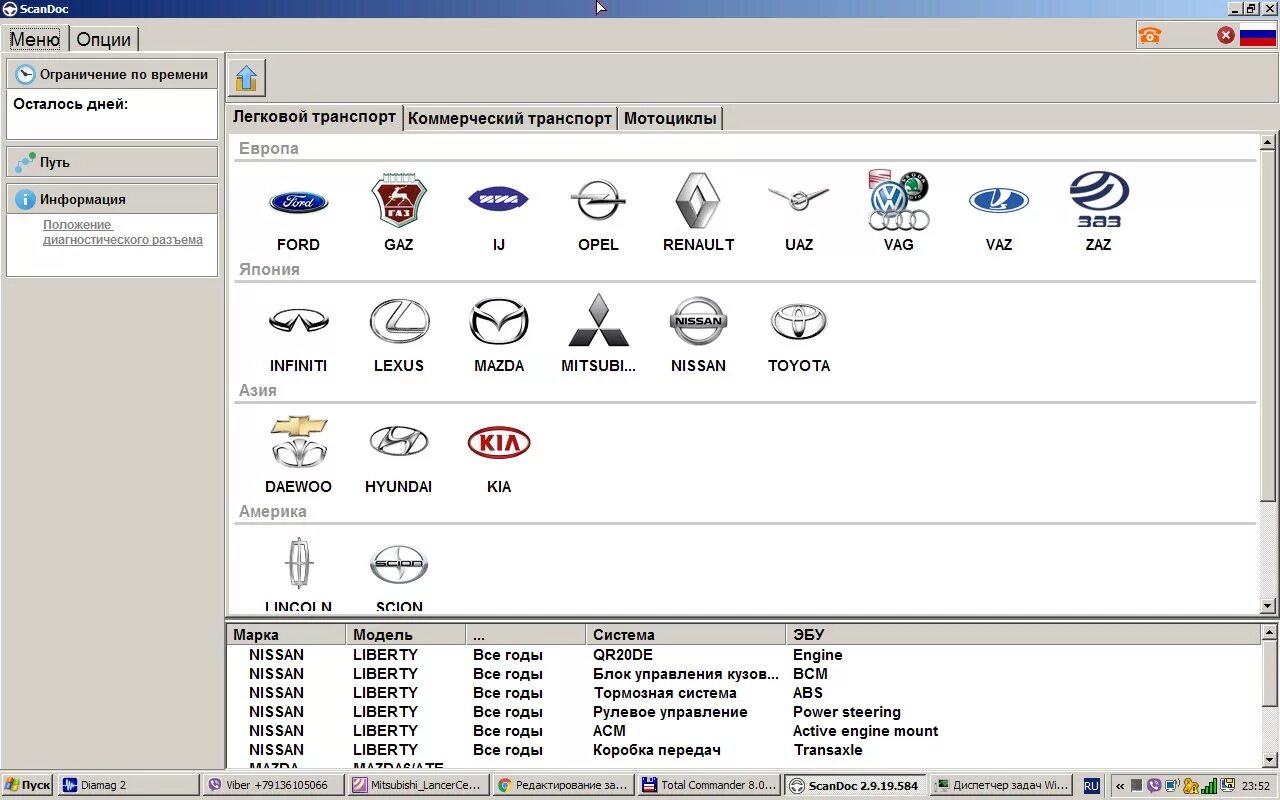The image size is (1280, 800).
Task: Open the Пуск start button
Action: [x=28, y=785]
